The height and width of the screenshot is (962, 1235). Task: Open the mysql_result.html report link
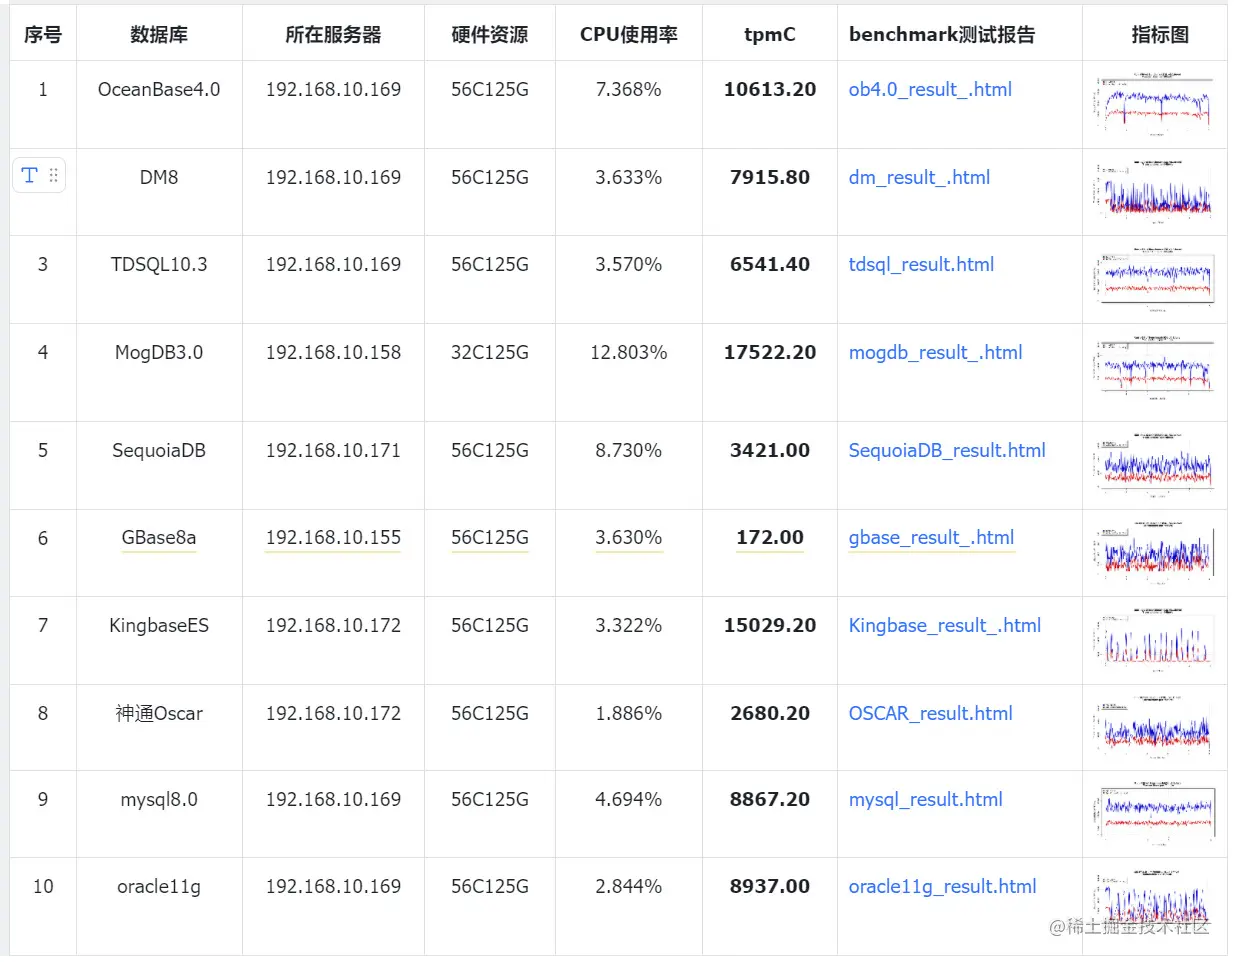925,799
